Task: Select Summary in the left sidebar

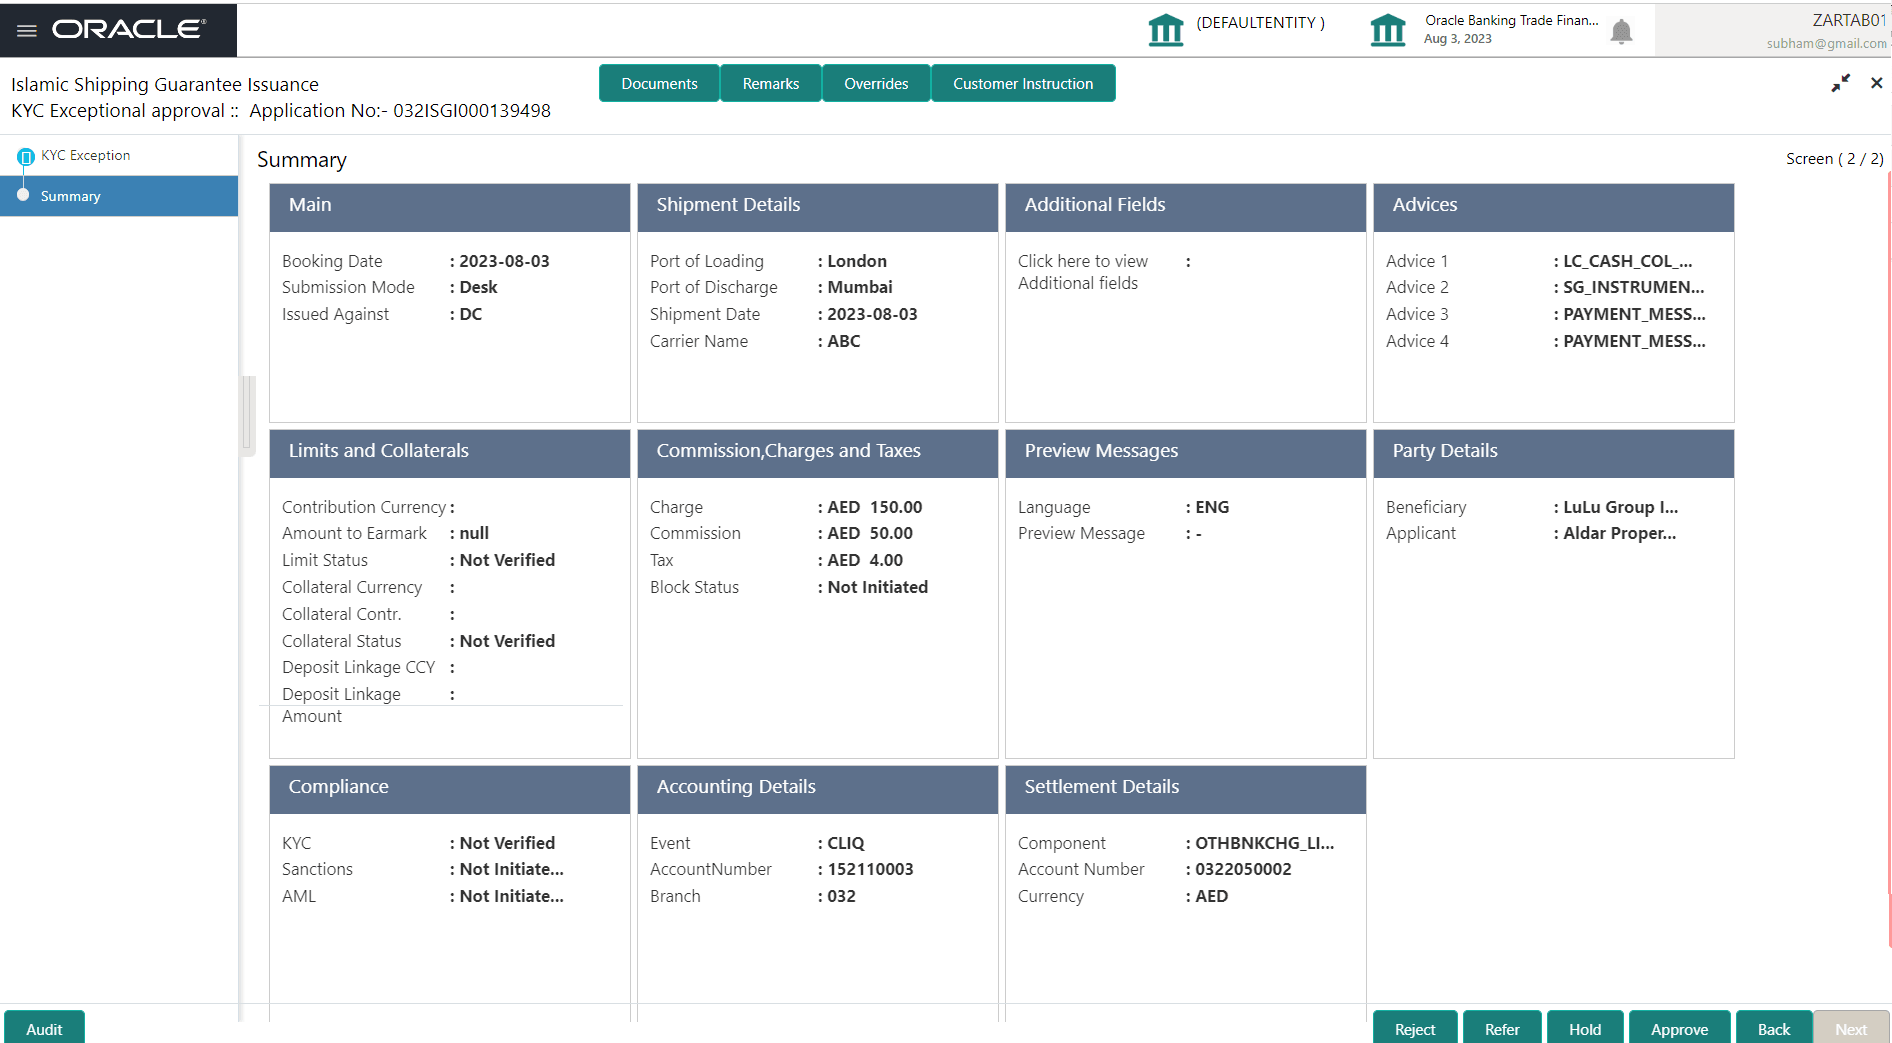Action: 70,196
